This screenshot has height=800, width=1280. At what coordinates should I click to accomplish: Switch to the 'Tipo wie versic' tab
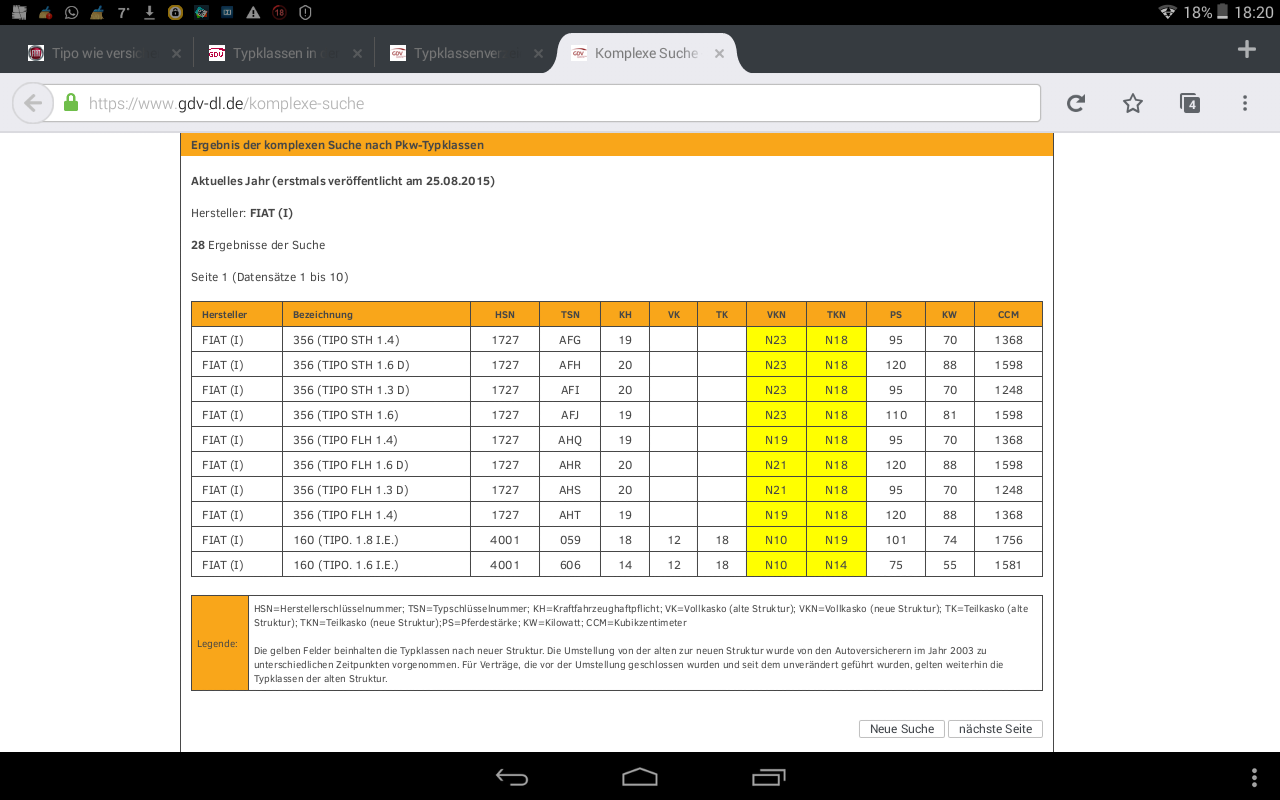[95, 54]
